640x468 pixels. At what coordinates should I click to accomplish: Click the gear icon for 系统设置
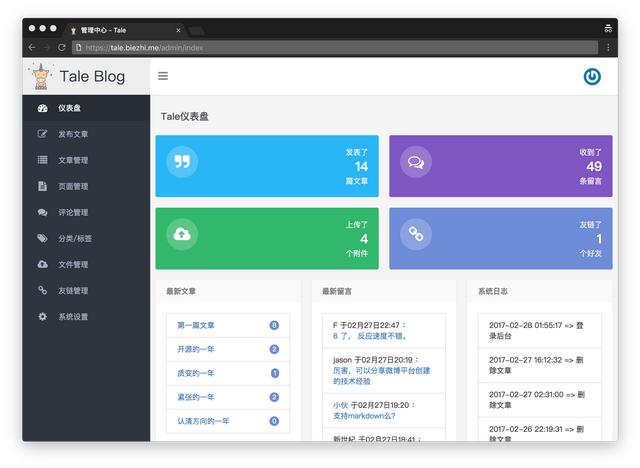point(42,317)
